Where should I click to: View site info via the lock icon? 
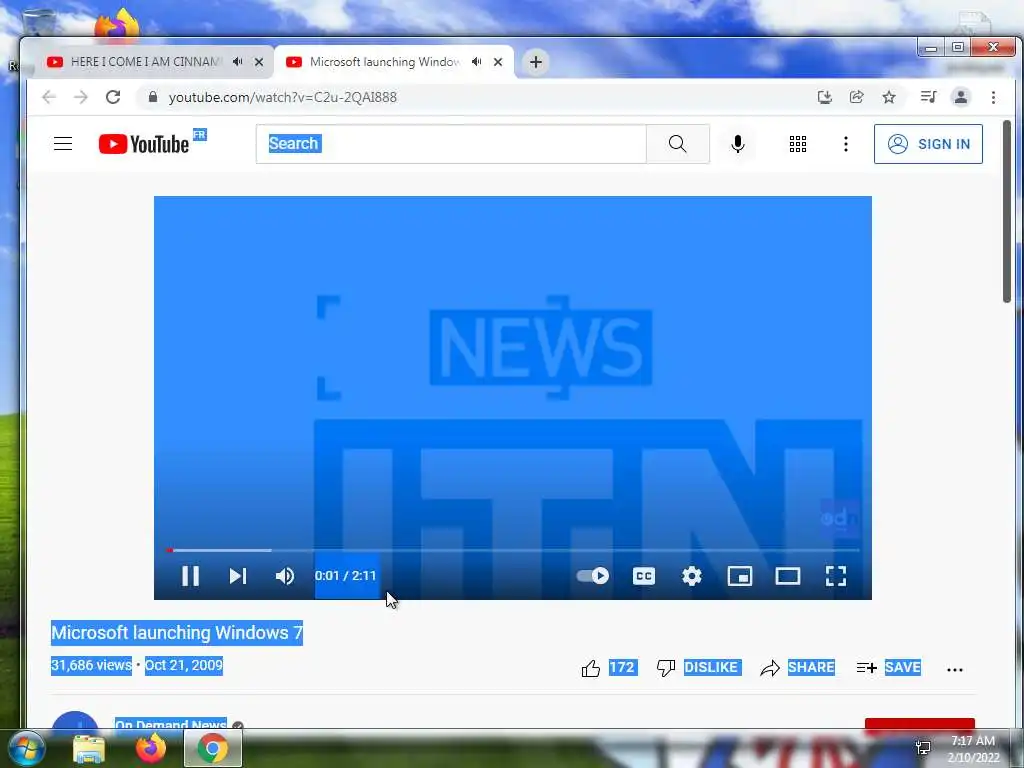153,97
